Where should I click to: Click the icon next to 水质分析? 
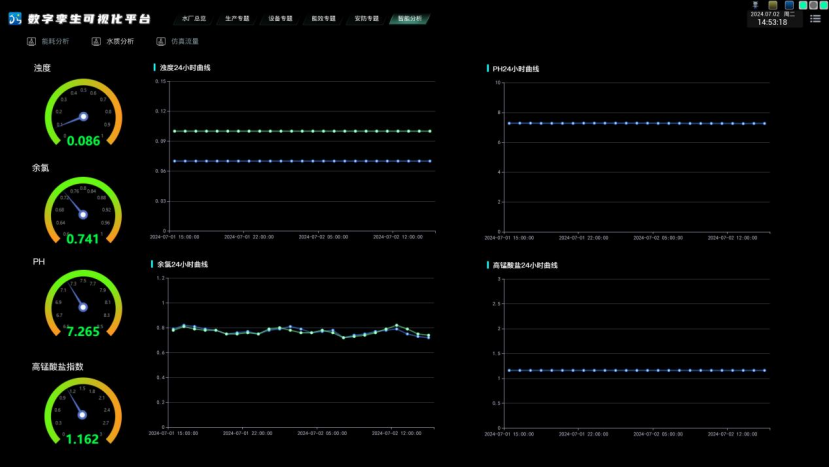96,41
